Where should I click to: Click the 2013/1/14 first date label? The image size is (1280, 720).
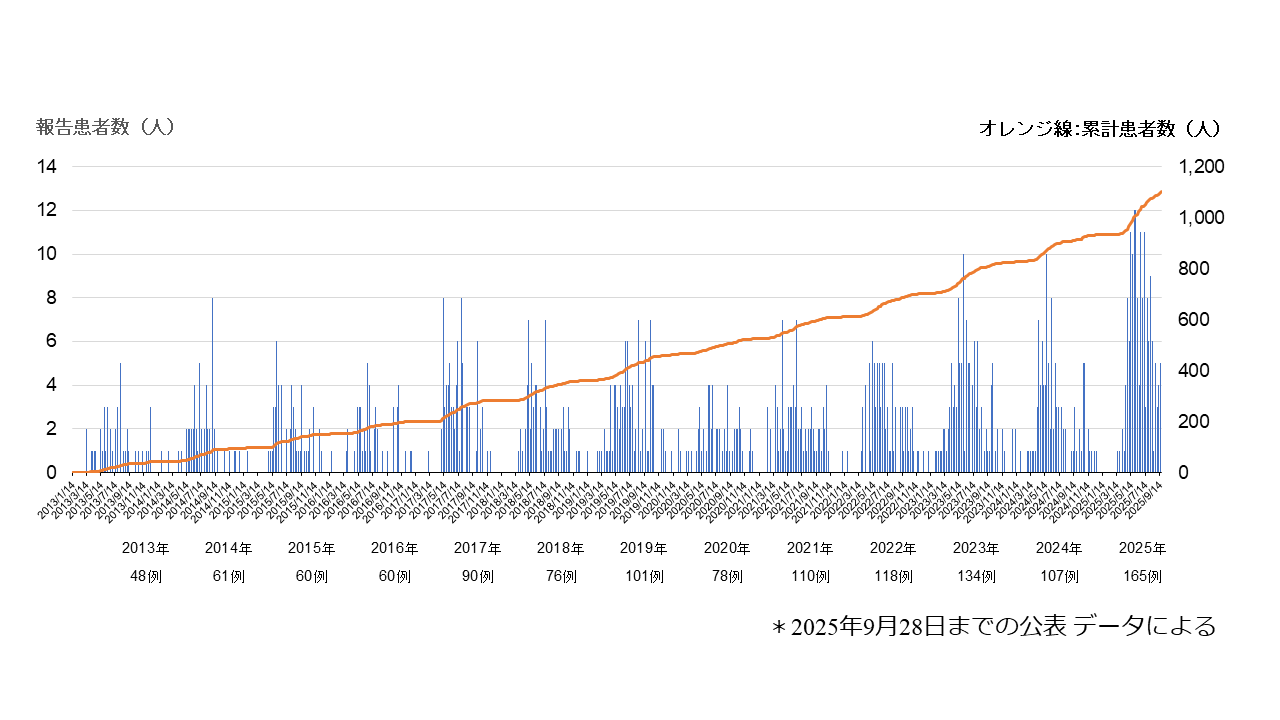pos(58,500)
